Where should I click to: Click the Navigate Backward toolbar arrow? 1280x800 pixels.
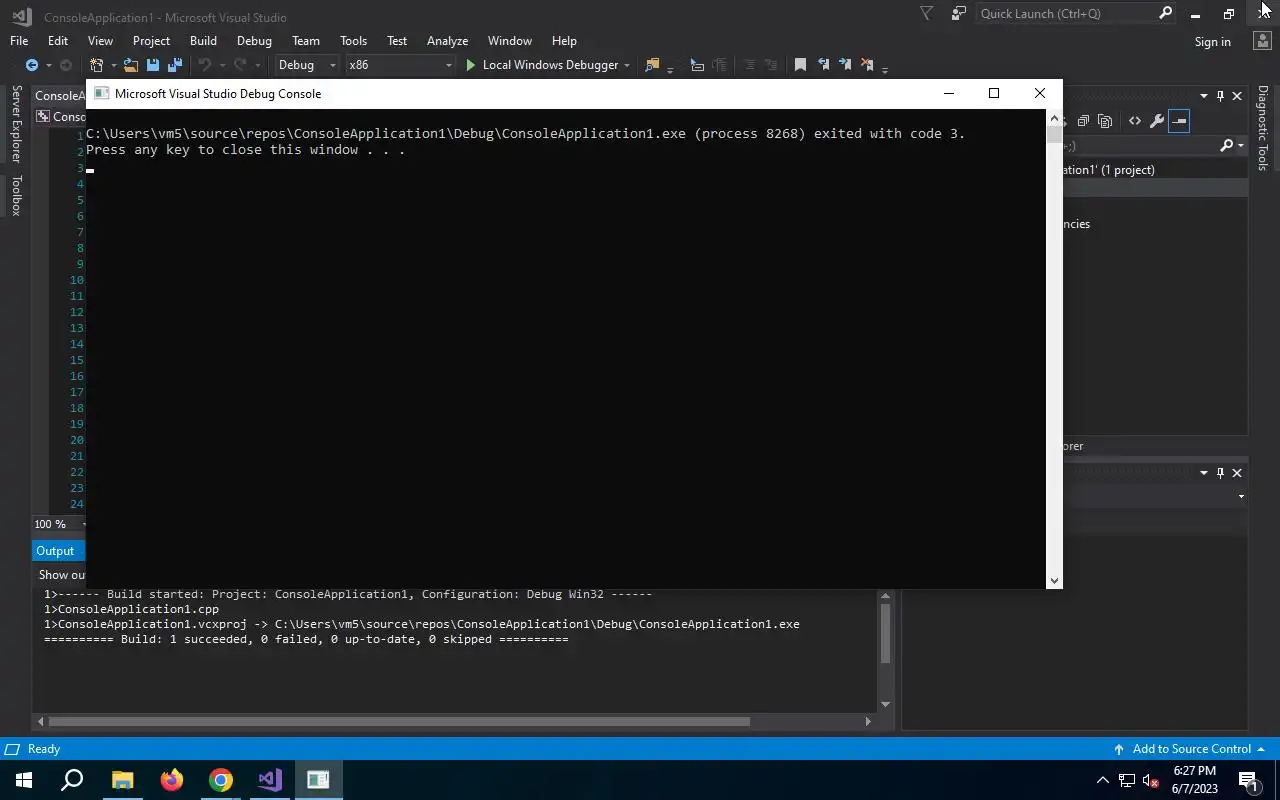coord(32,65)
